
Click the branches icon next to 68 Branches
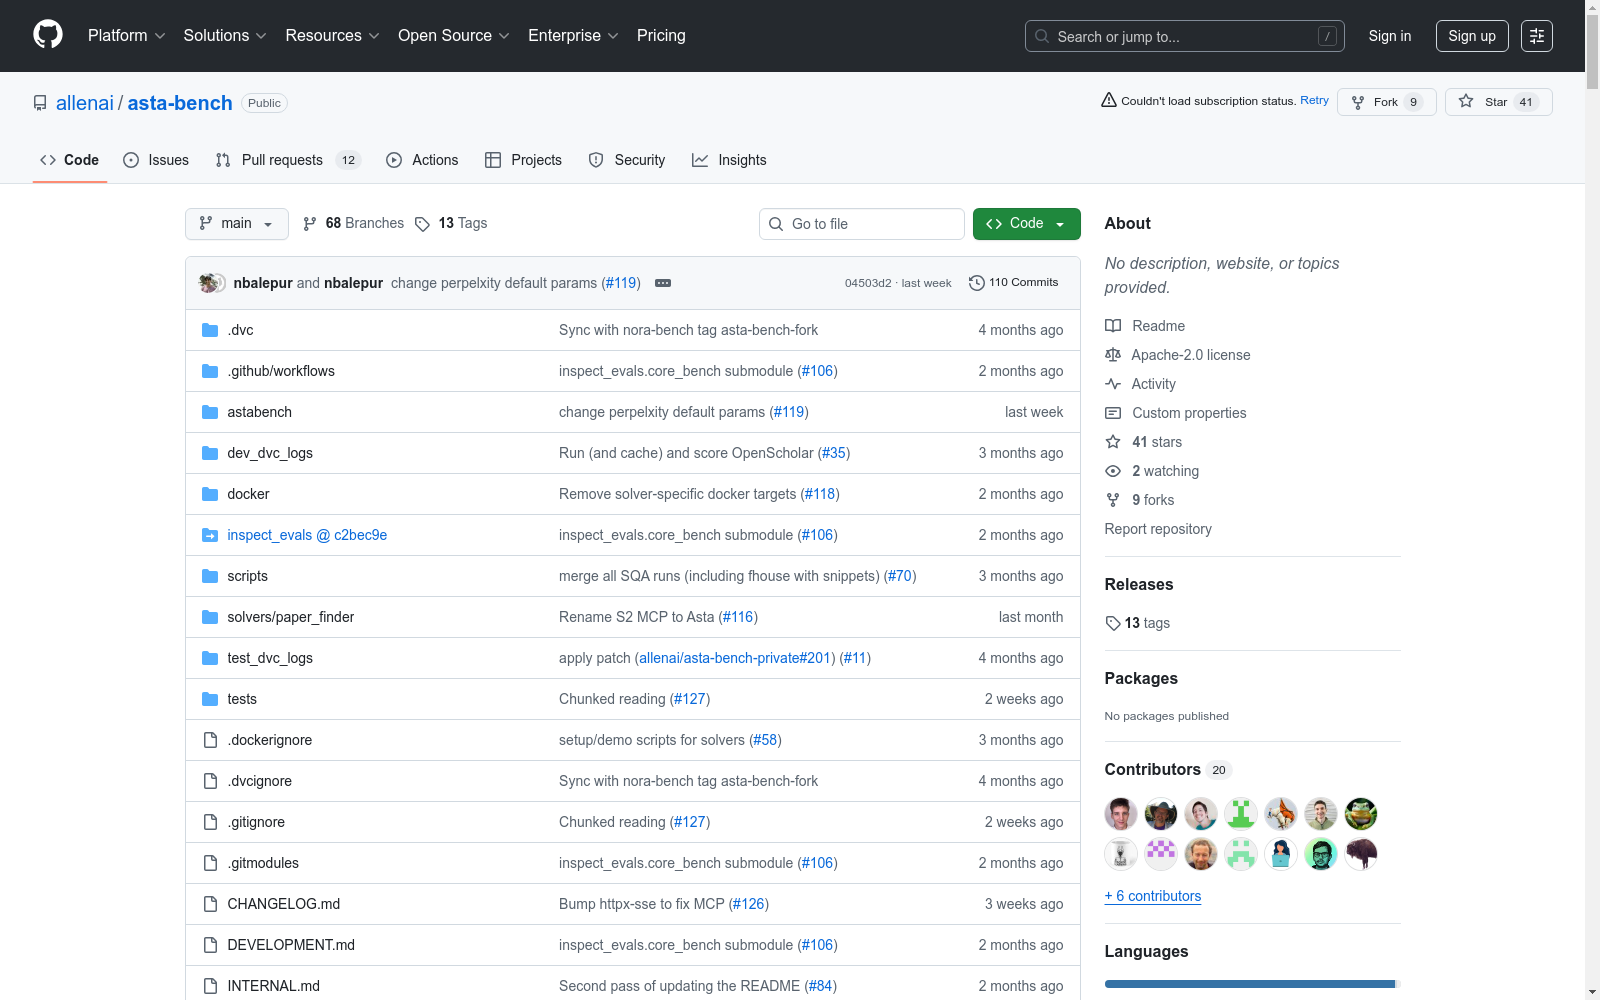[x=310, y=224]
